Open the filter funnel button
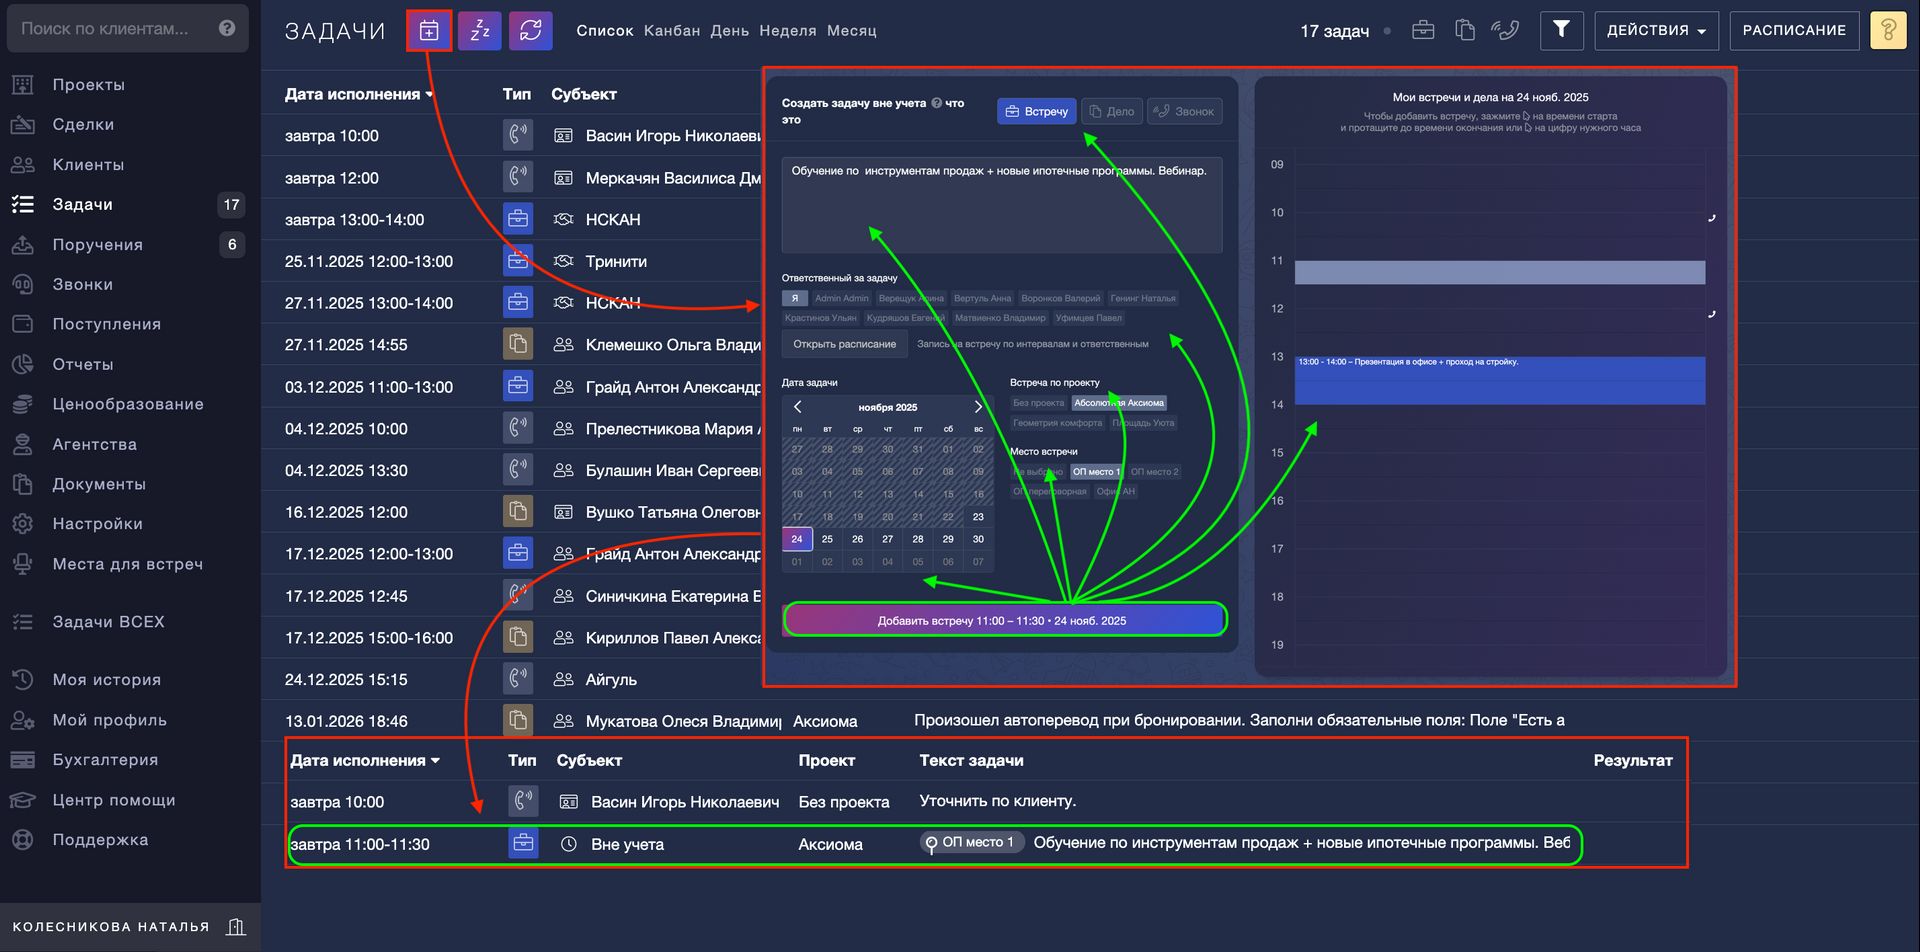The image size is (1920, 952). (1561, 31)
